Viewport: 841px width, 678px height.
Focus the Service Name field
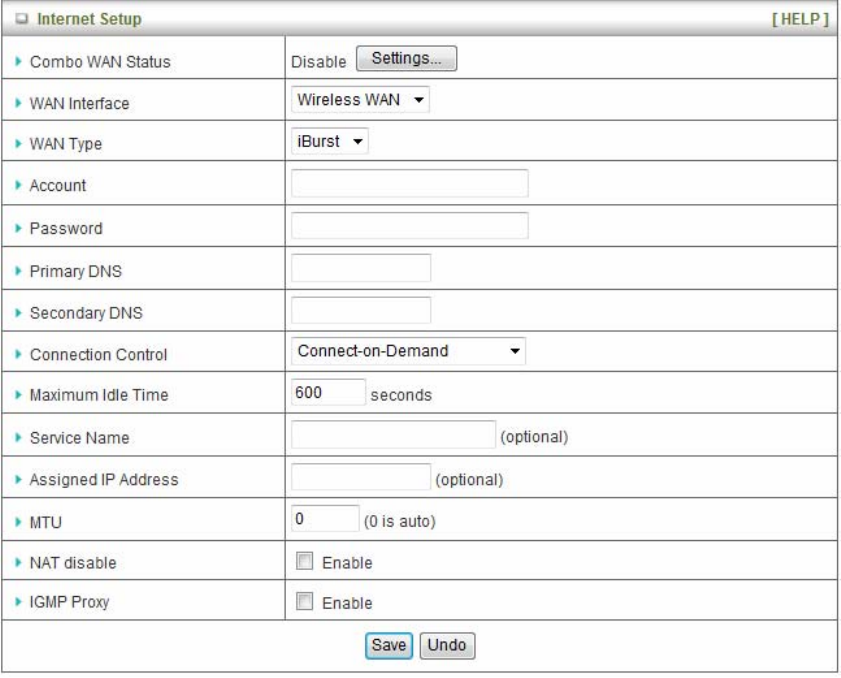coord(393,434)
